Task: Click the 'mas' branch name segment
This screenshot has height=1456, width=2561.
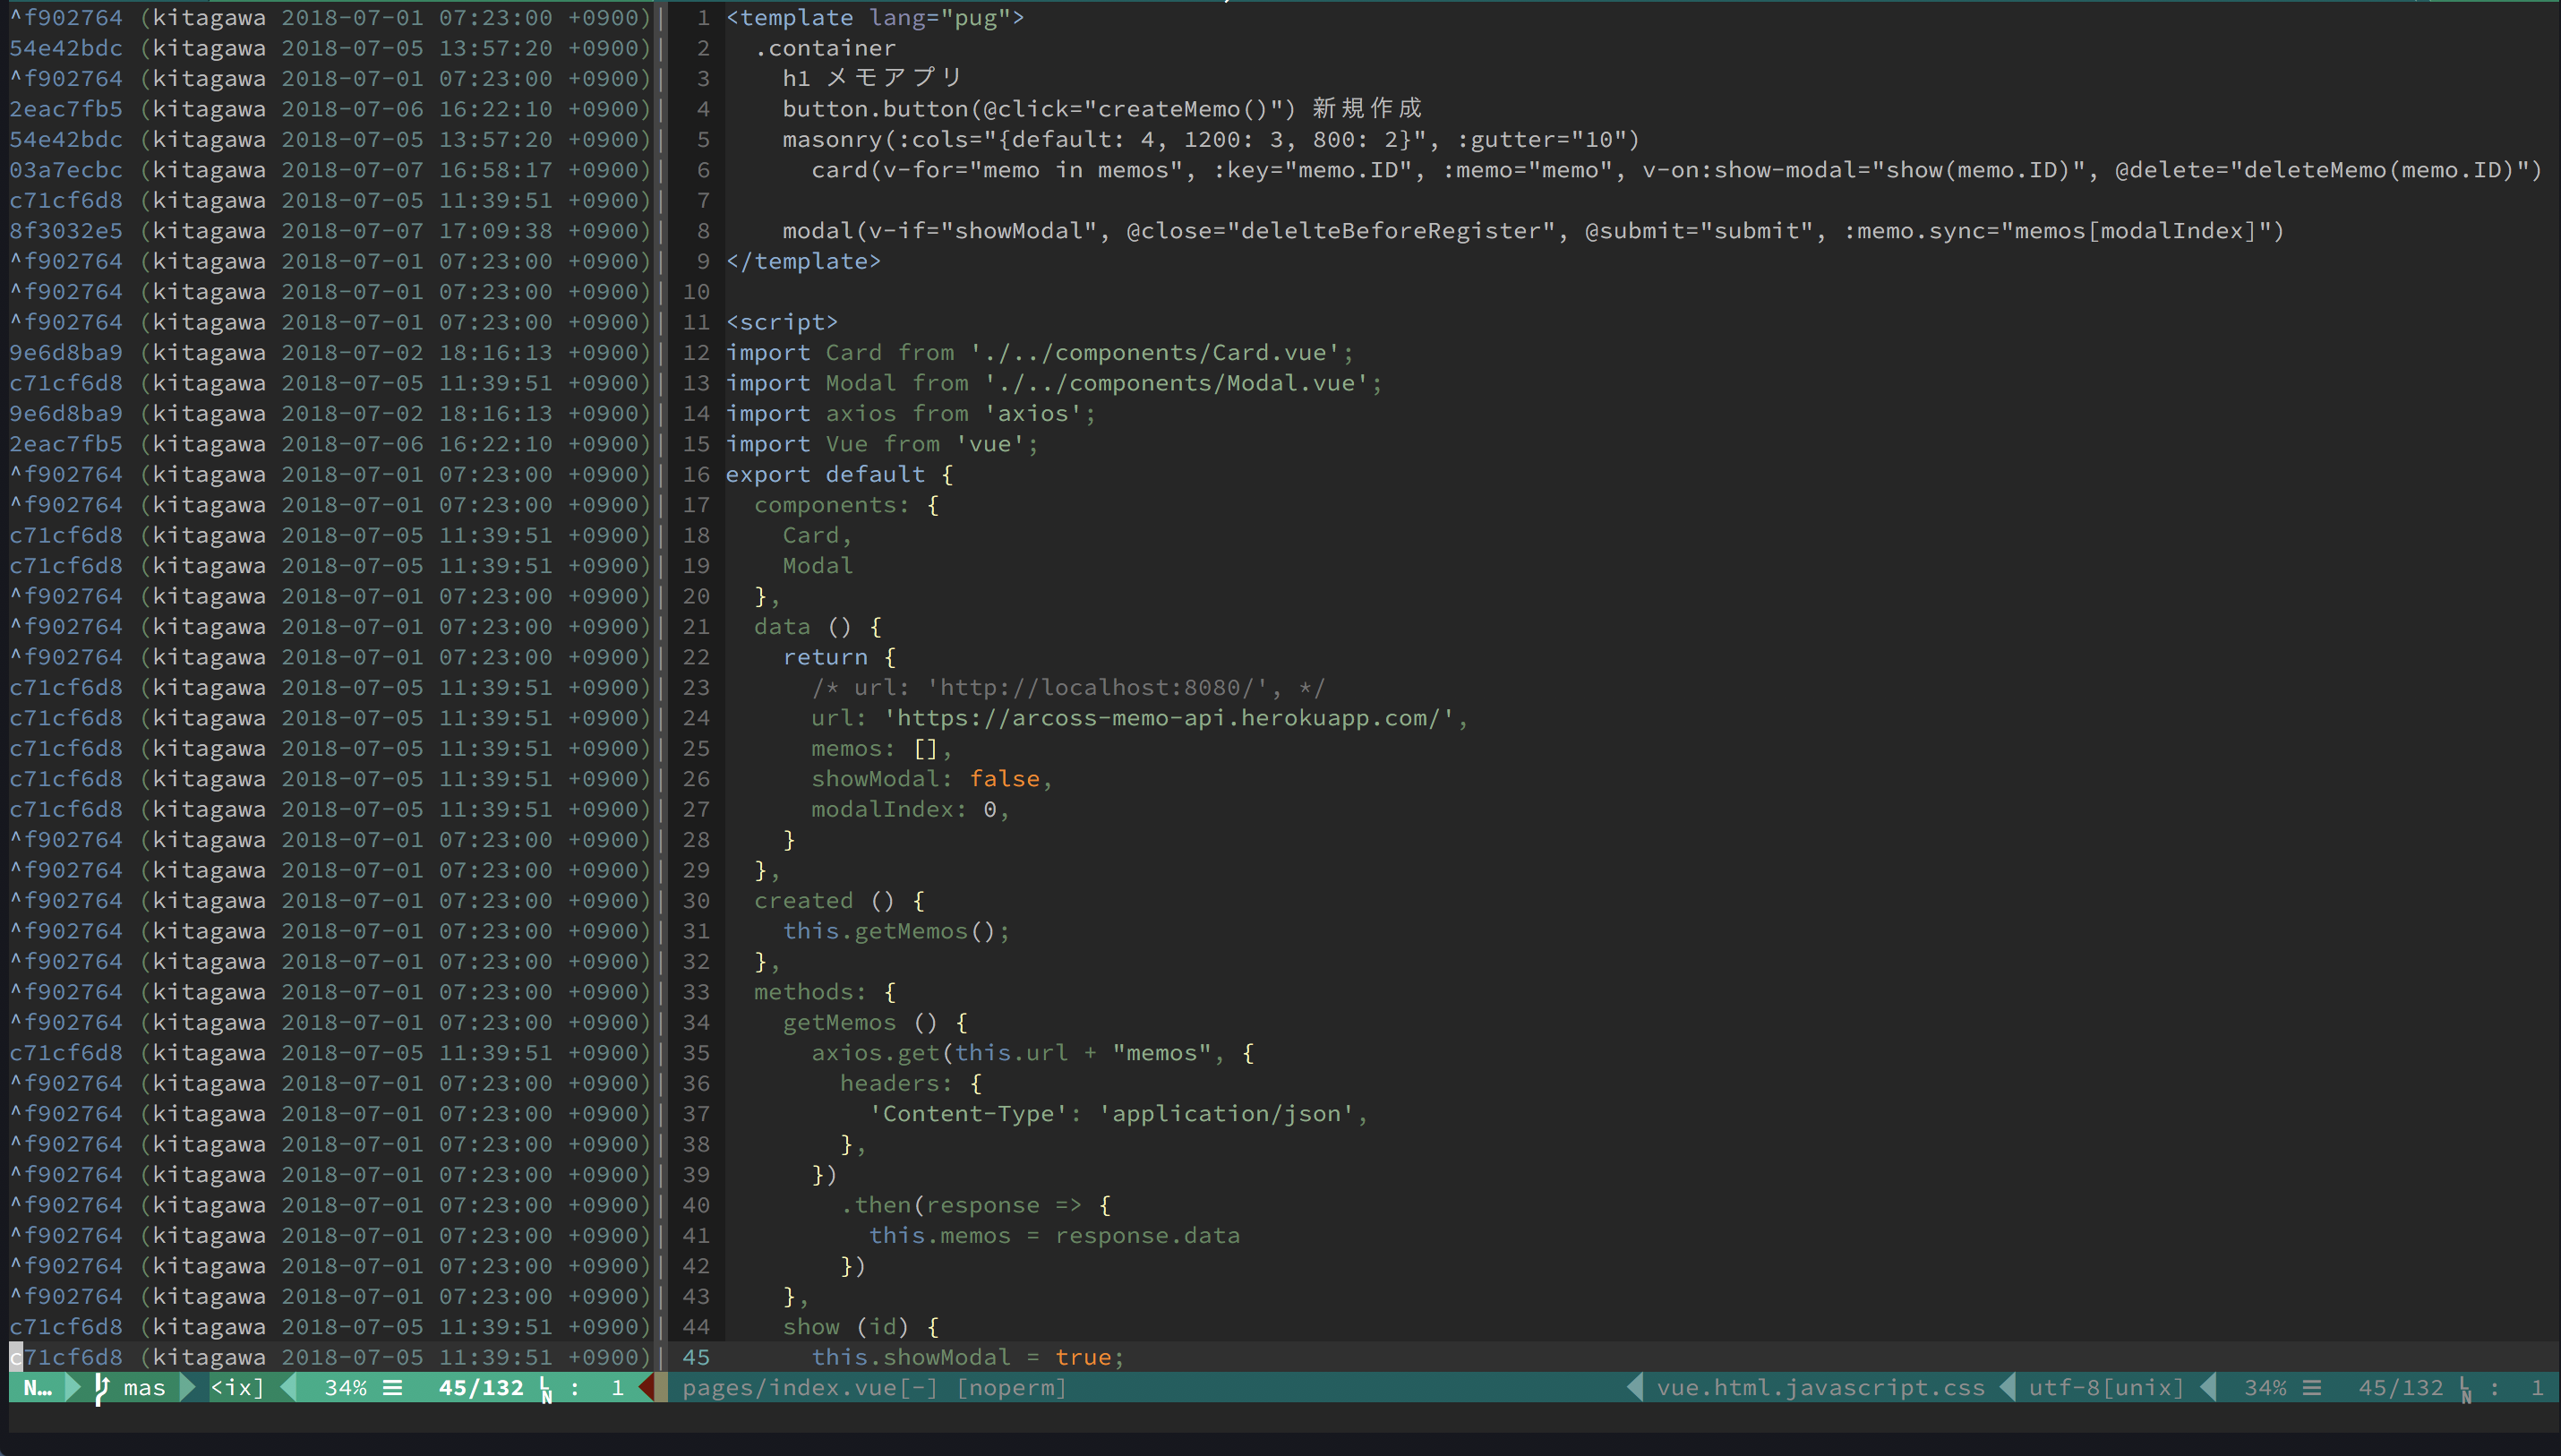Action: tap(144, 1388)
